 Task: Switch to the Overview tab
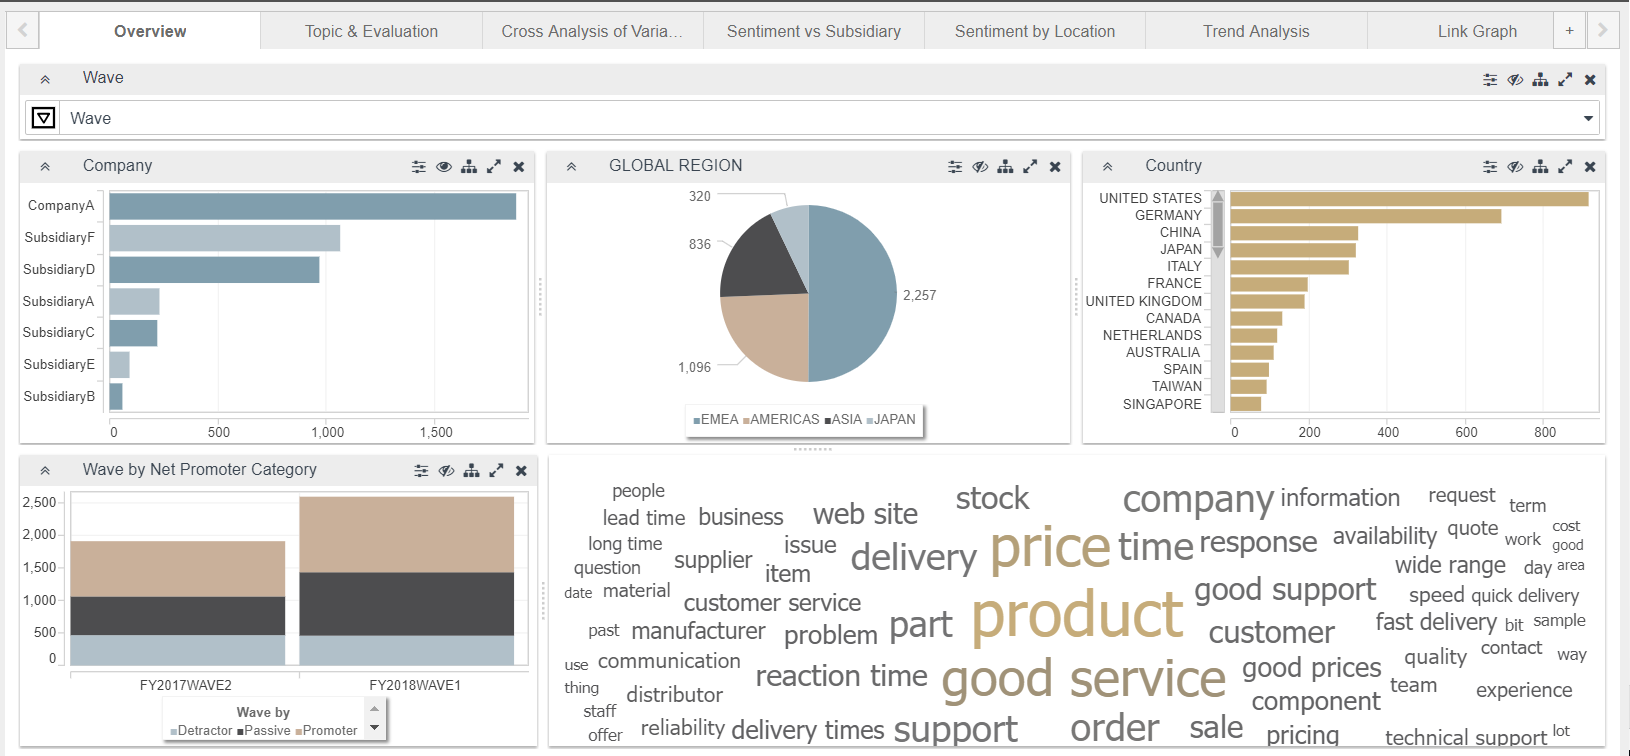point(150,31)
